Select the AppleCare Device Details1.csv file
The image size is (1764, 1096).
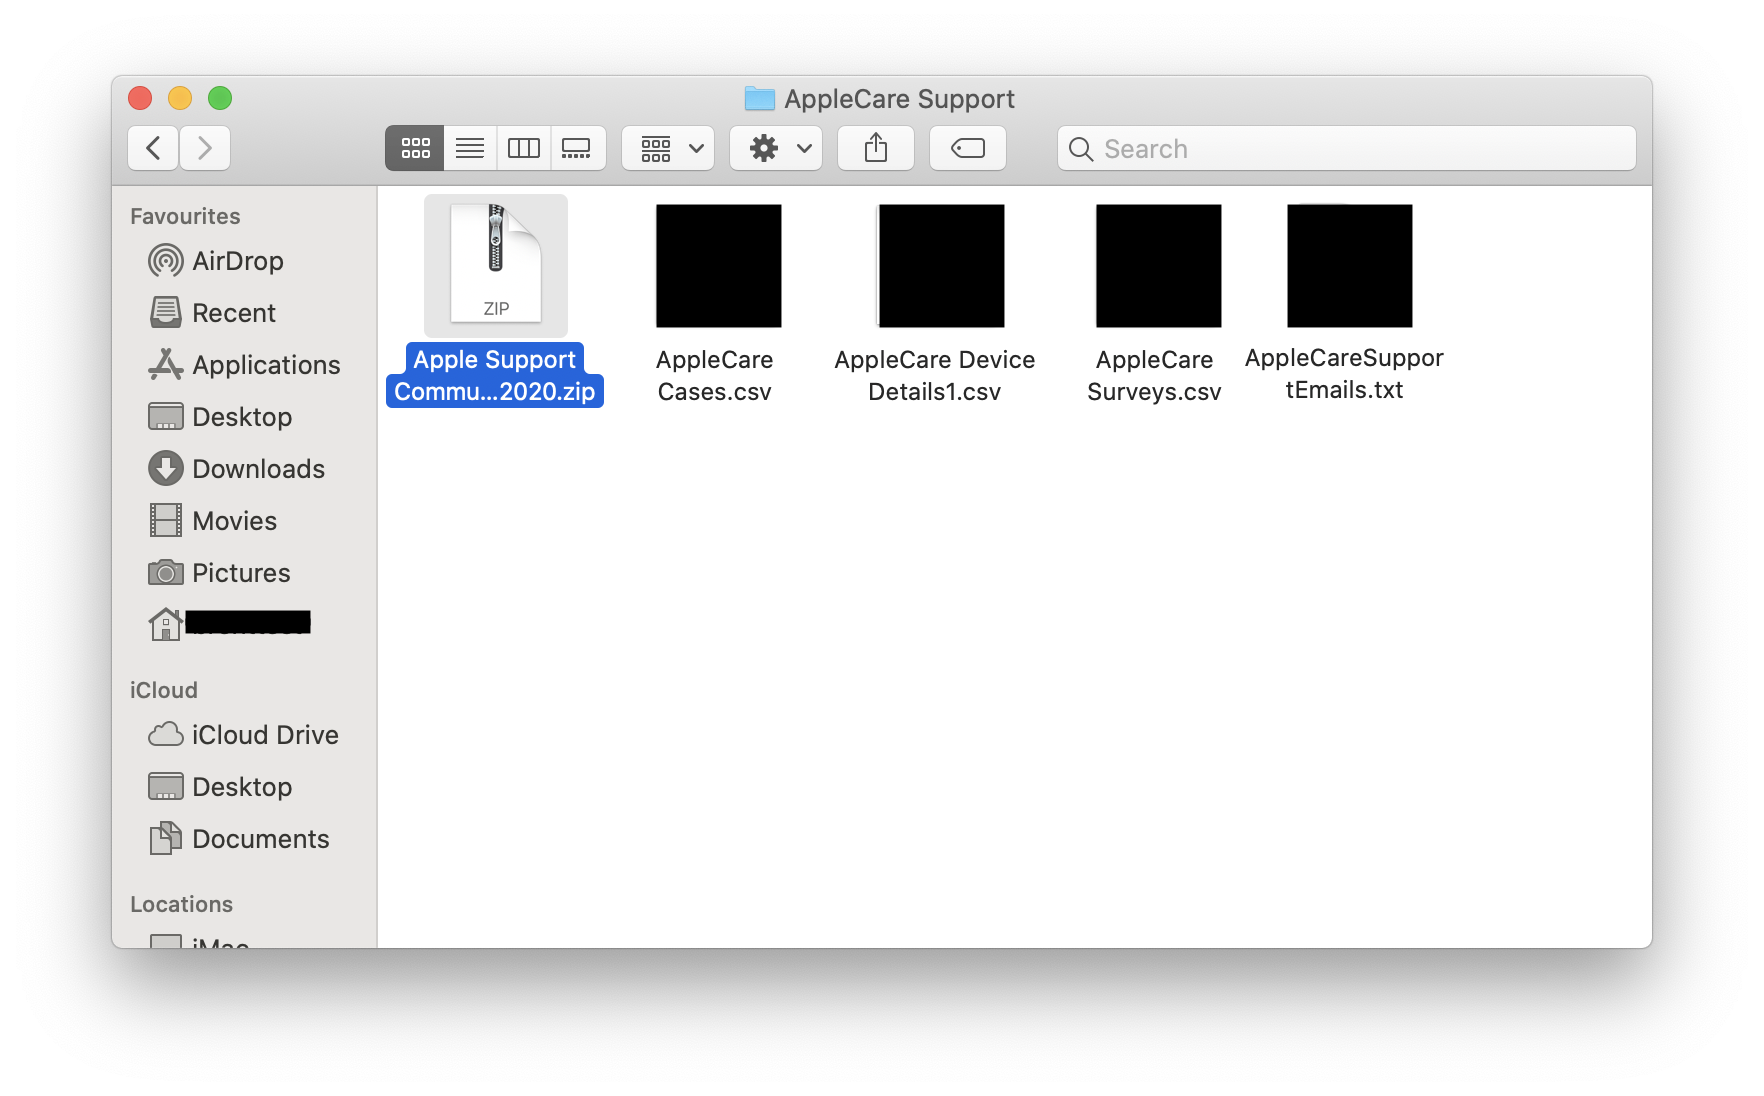[x=941, y=266]
